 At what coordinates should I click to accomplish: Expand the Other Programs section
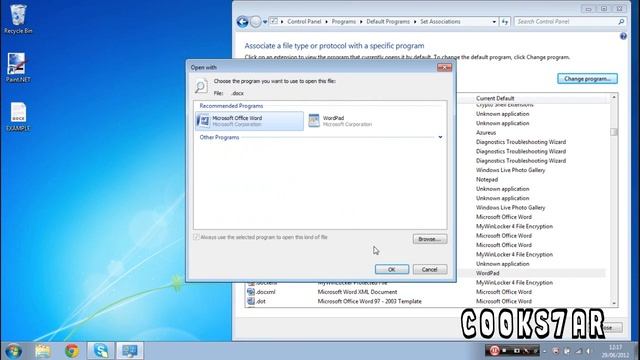[x=440, y=137]
